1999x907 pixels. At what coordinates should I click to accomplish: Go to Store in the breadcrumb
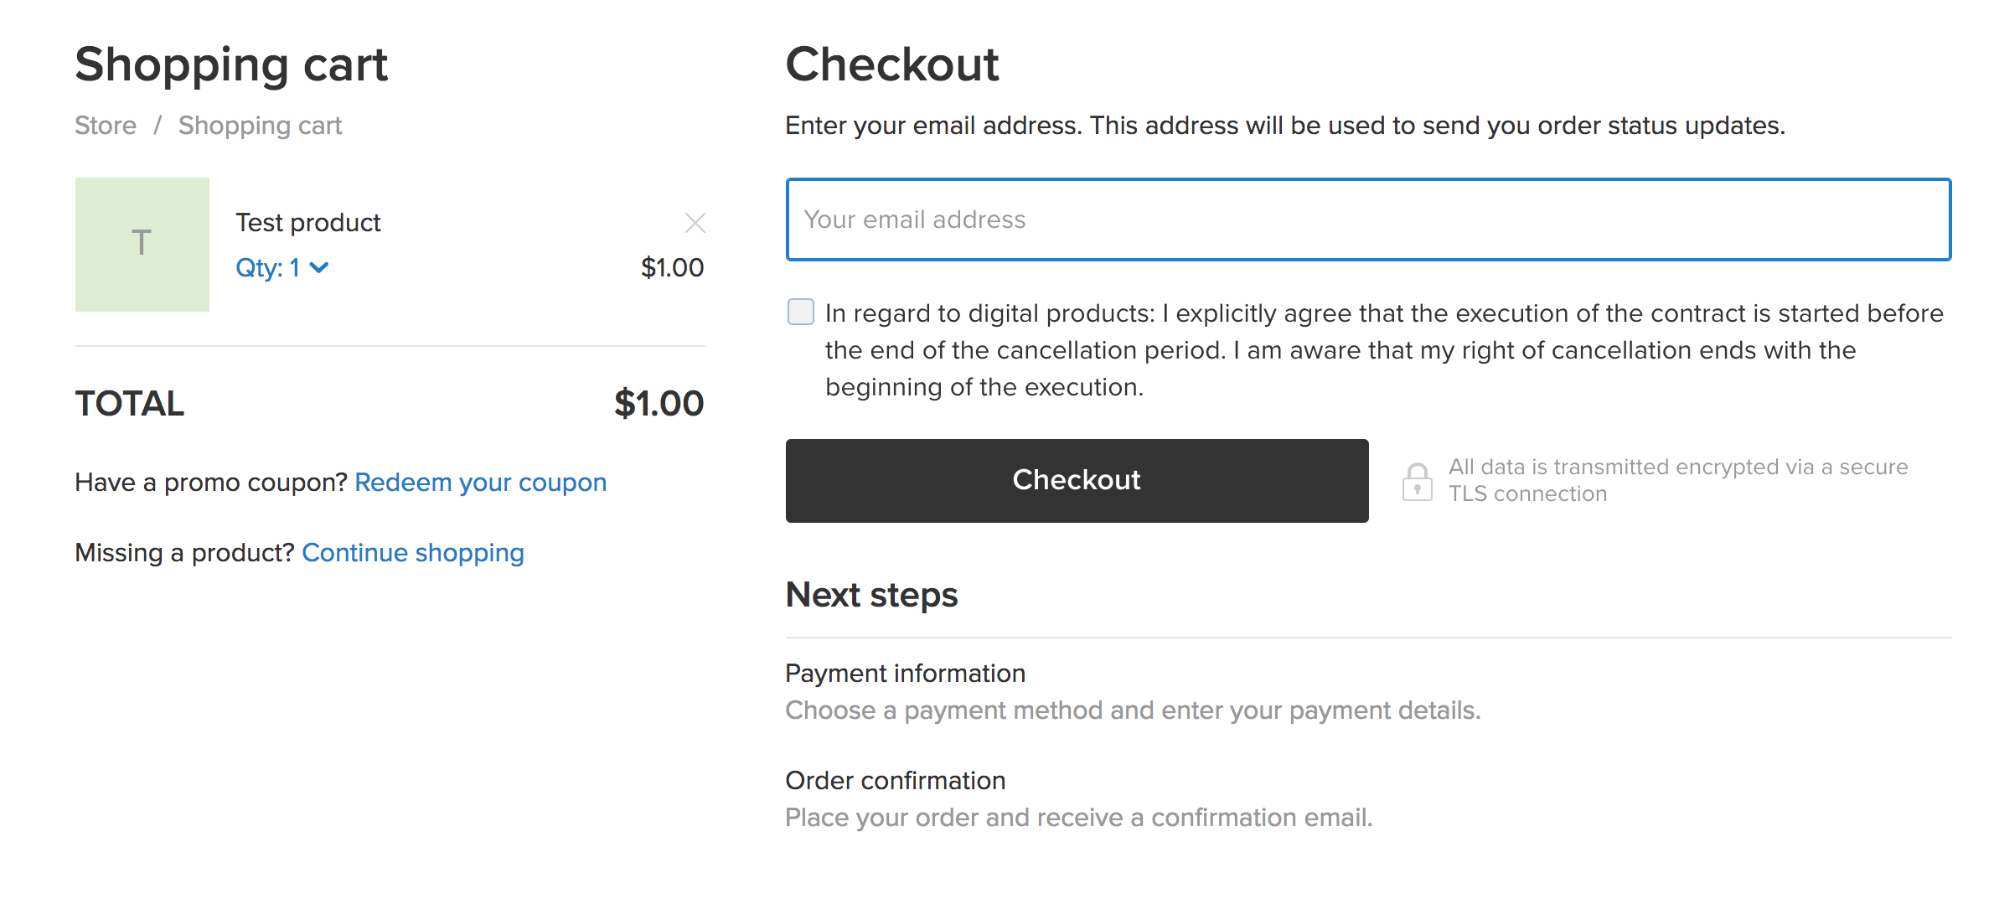(x=105, y=126)
